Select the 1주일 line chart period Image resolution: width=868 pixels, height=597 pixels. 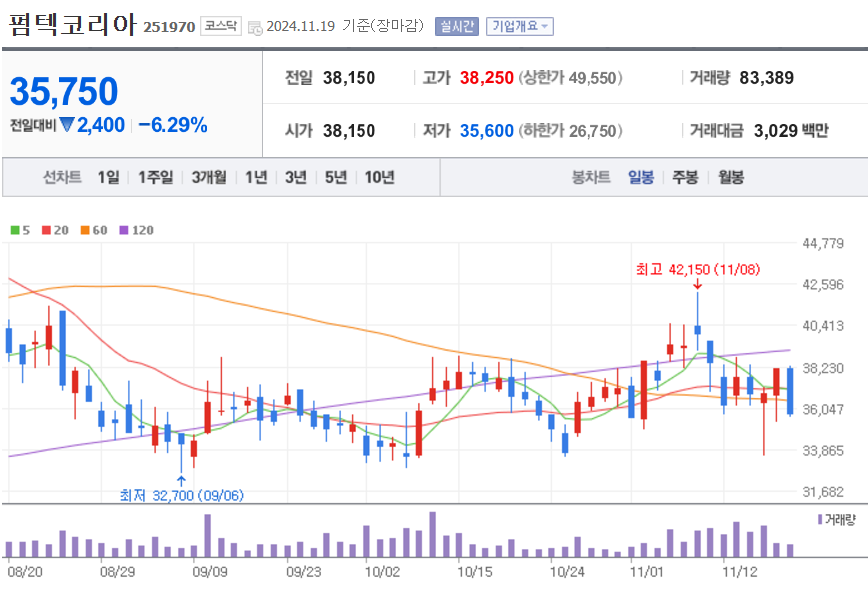click(x=156, y=177)
